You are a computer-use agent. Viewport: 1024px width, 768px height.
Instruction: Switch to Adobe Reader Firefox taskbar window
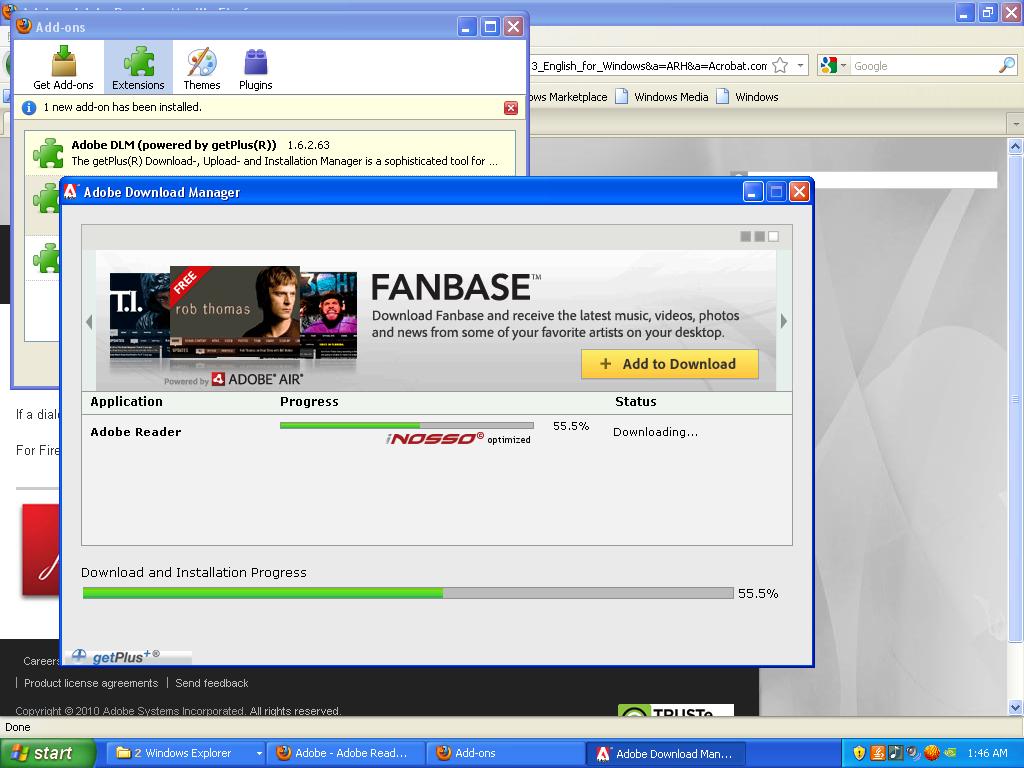click(x=347, y=753)
